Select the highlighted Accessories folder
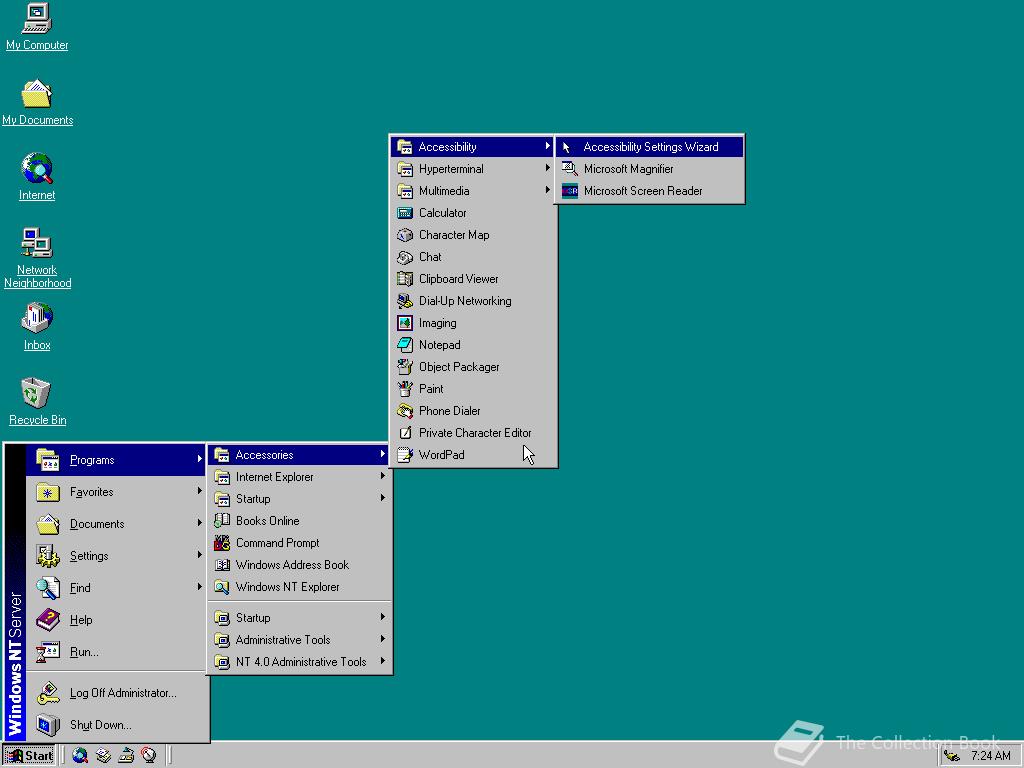Image resolution: width=1024 pixels, height=768 pixels. [300, 455]
